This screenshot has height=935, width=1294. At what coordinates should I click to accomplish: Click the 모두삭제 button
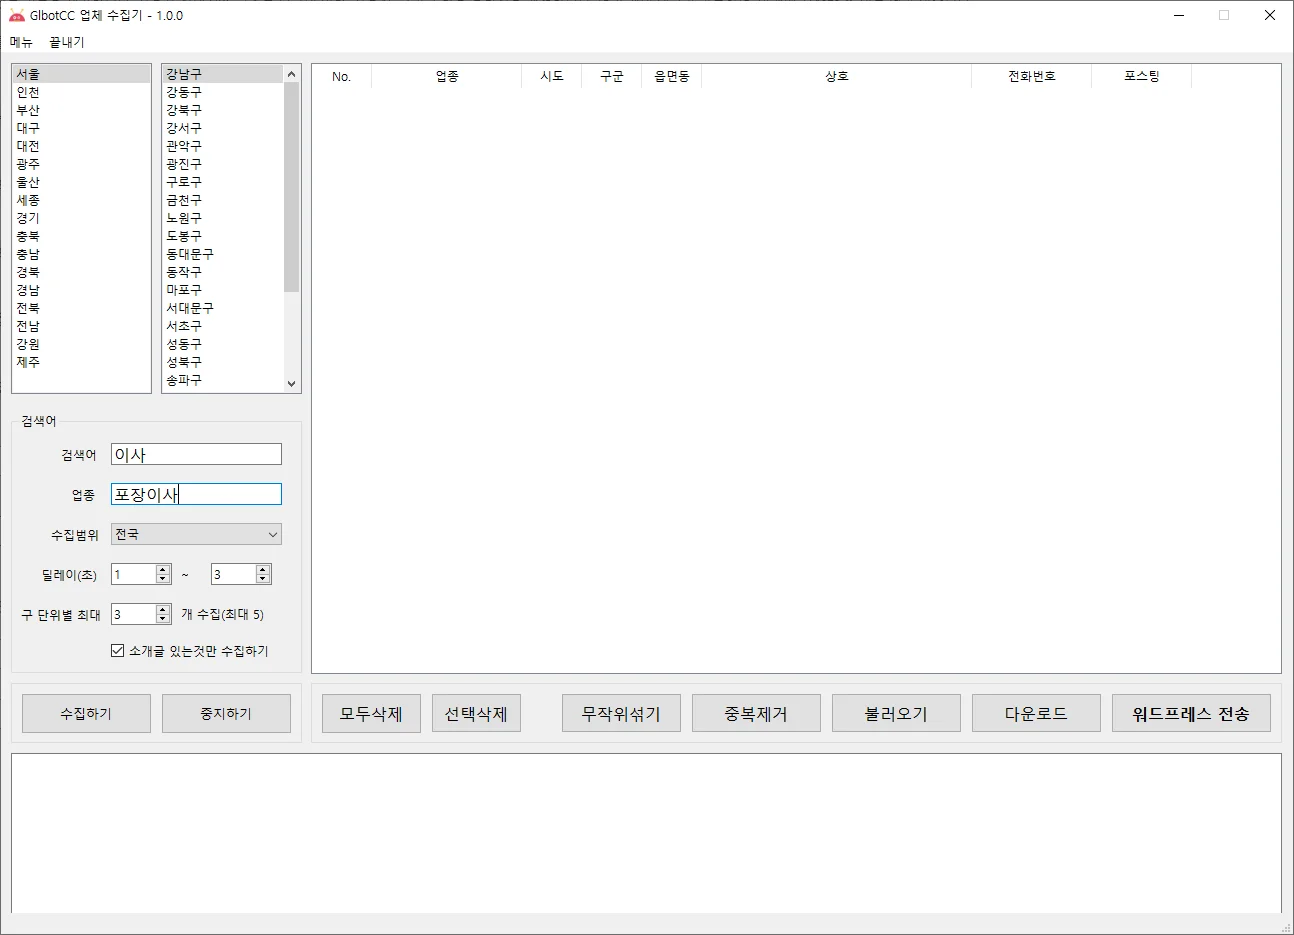[x=371, y=714]
